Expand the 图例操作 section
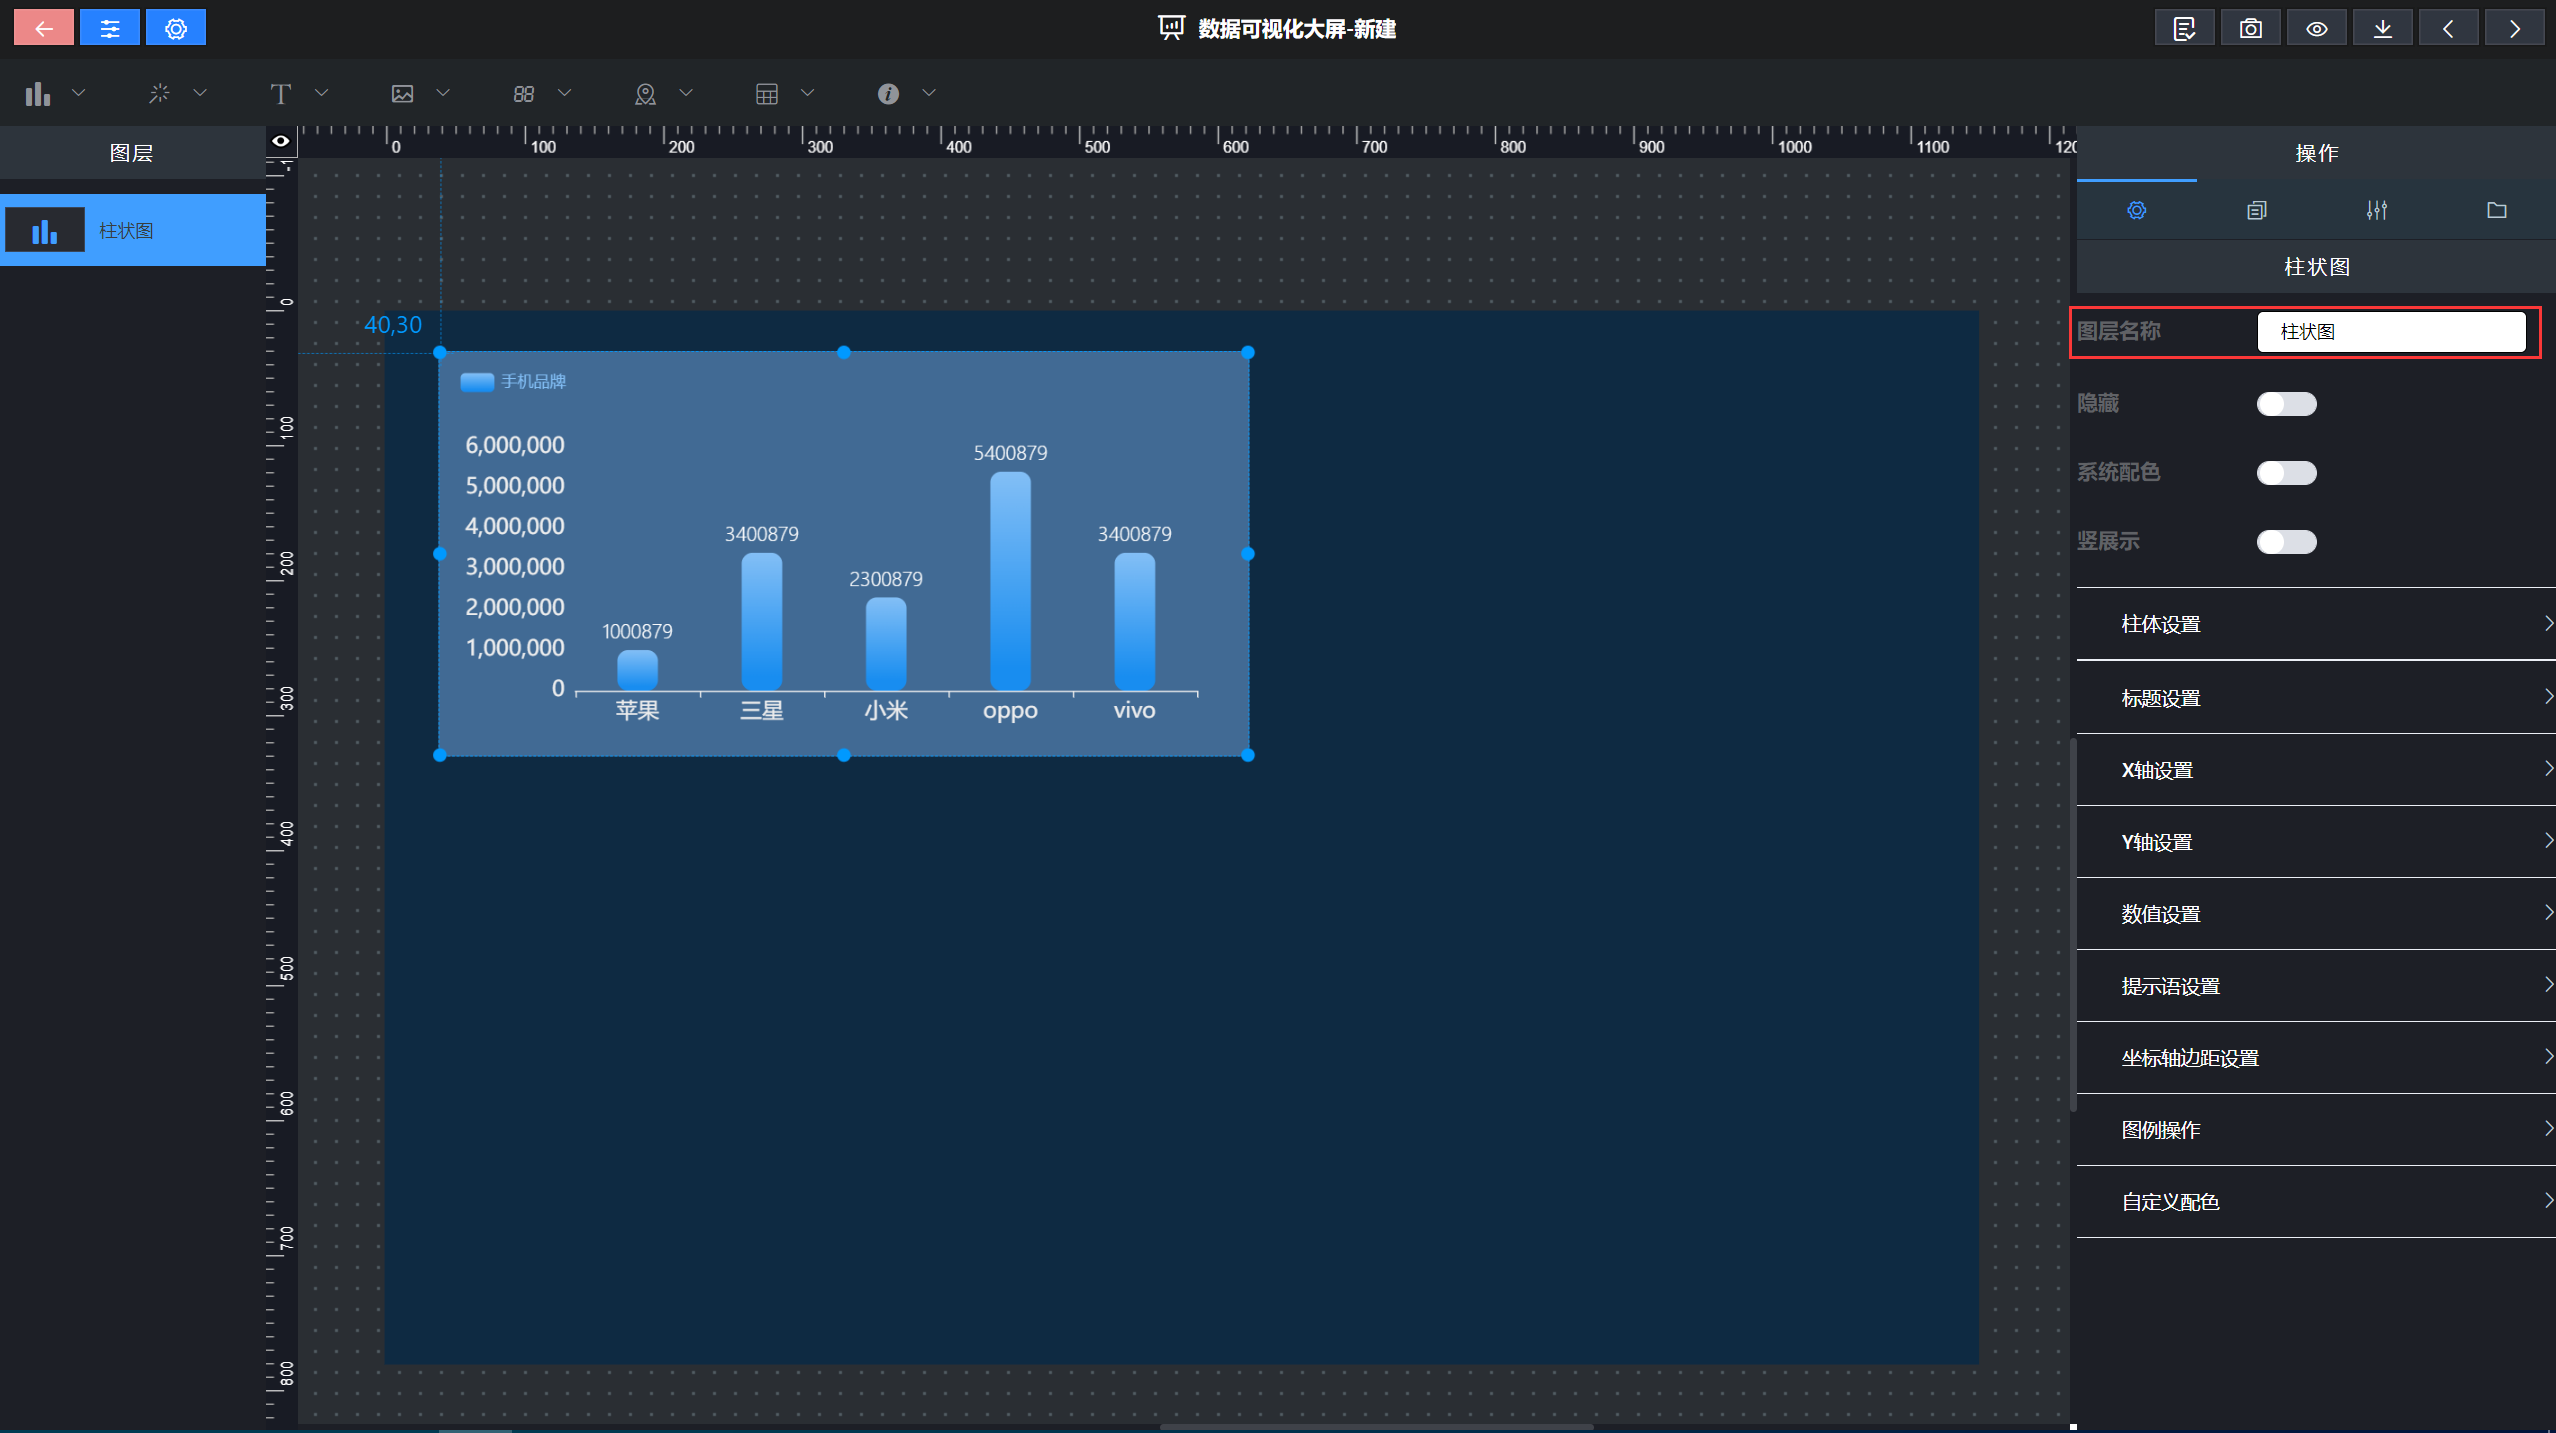 (x=2316, y=1130)
